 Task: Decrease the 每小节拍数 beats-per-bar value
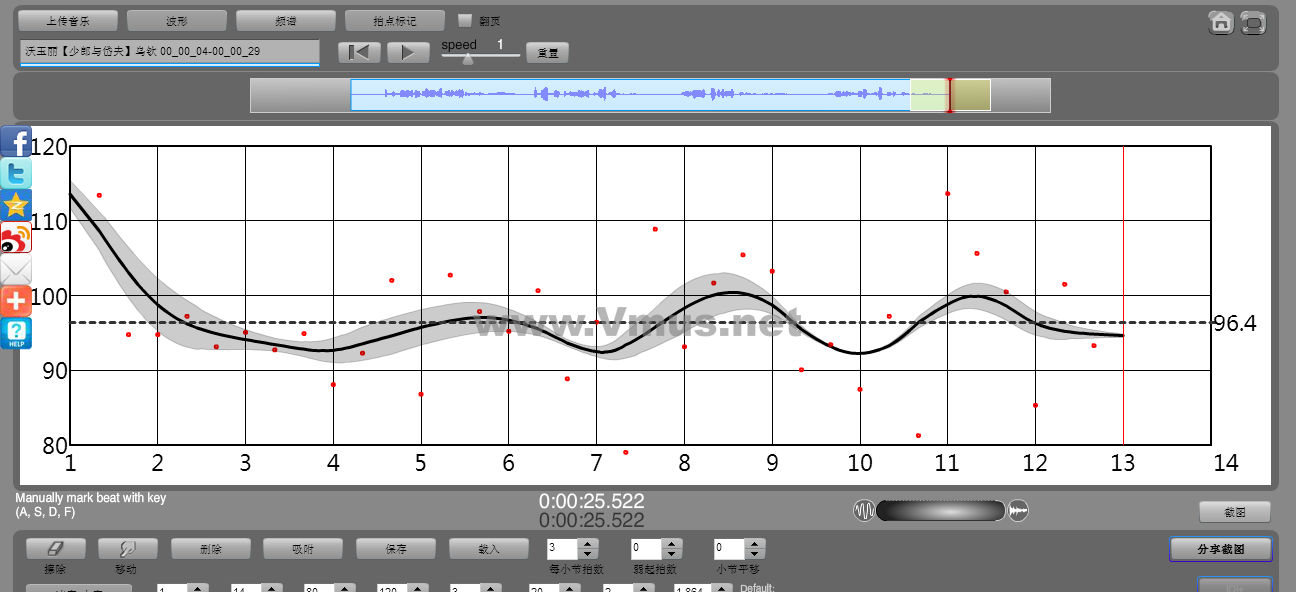pyautogui.click(x=589, y=554)
